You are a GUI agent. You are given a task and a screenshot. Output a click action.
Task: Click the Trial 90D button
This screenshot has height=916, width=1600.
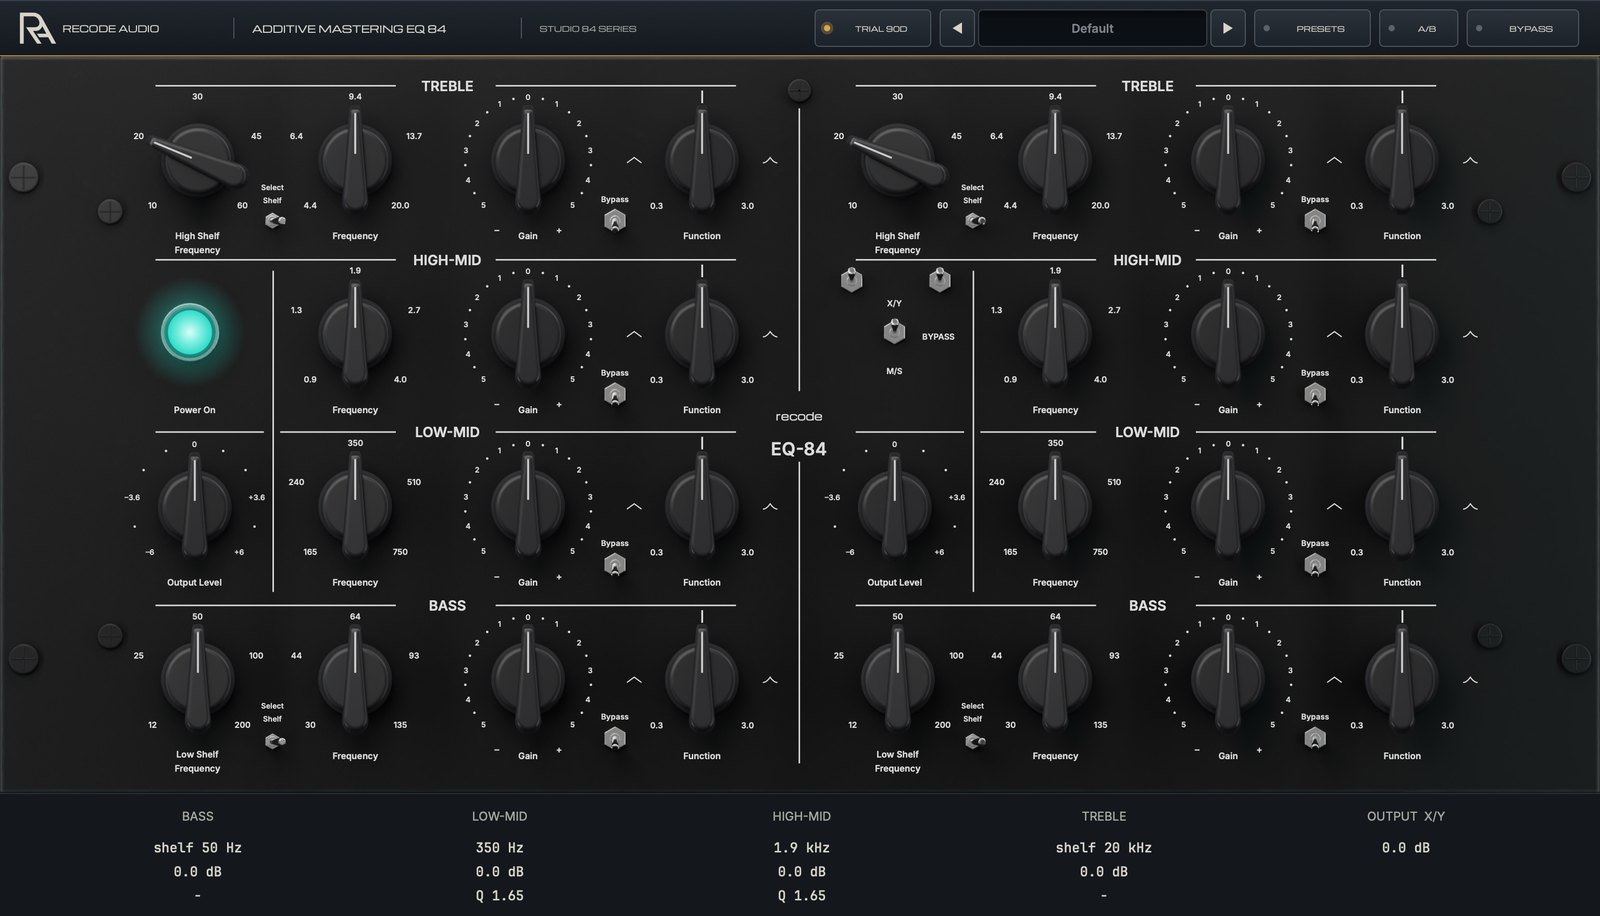click(872, 28)
